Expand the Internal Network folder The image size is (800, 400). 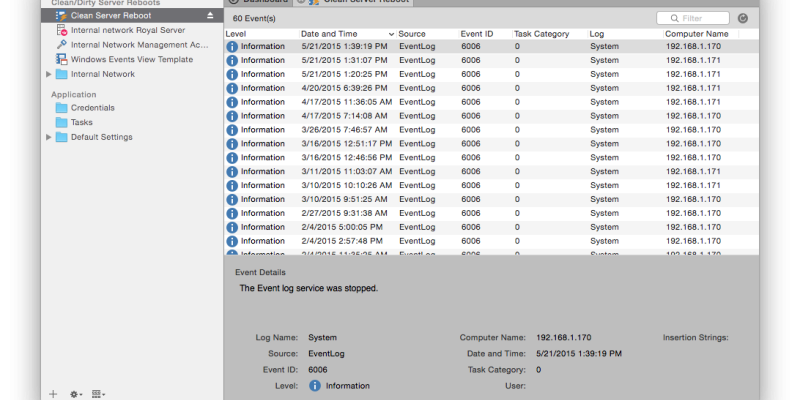pos(49,74)
